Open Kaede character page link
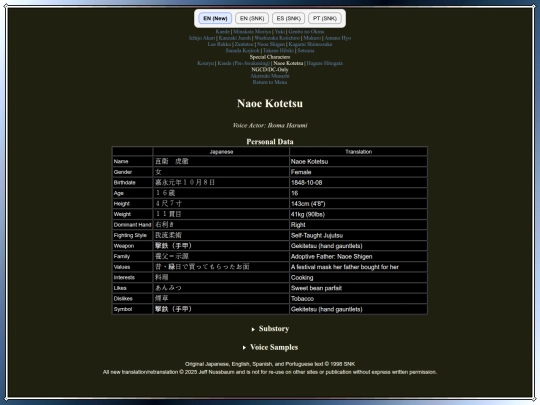540x405 pixels. pos(222,32)
